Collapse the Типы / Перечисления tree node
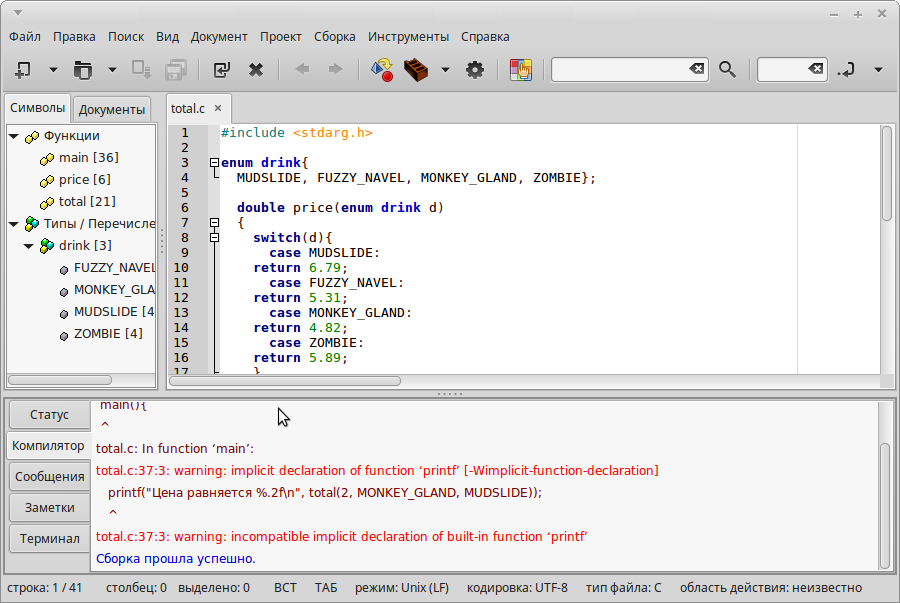 [x=14, y=224]
